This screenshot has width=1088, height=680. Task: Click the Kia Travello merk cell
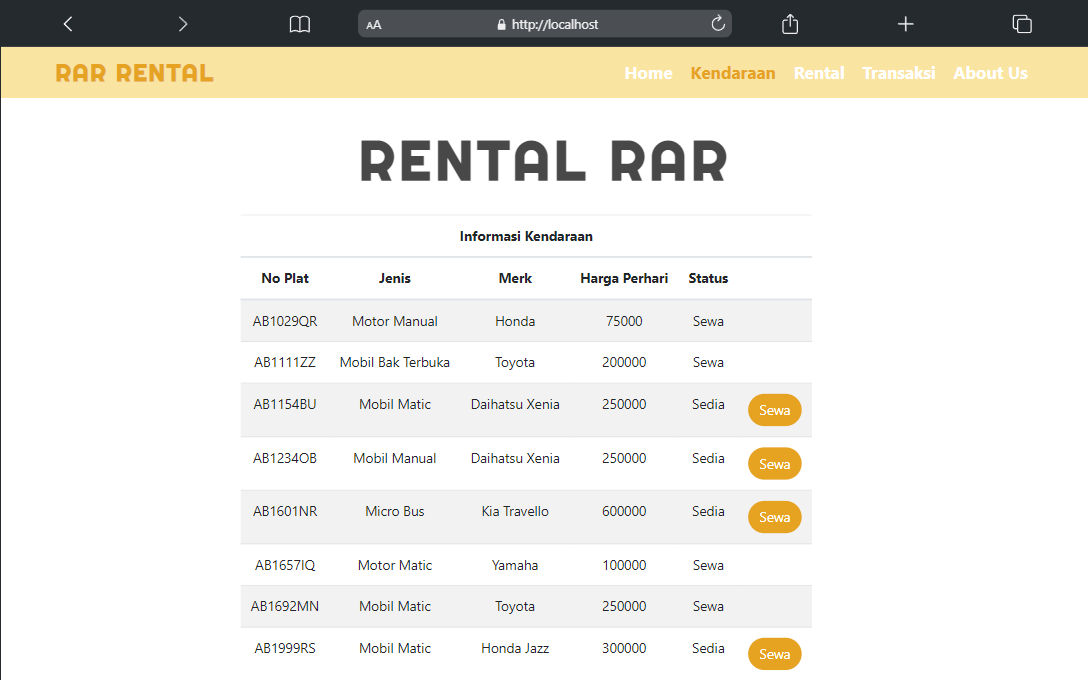(x=515, y=511)
